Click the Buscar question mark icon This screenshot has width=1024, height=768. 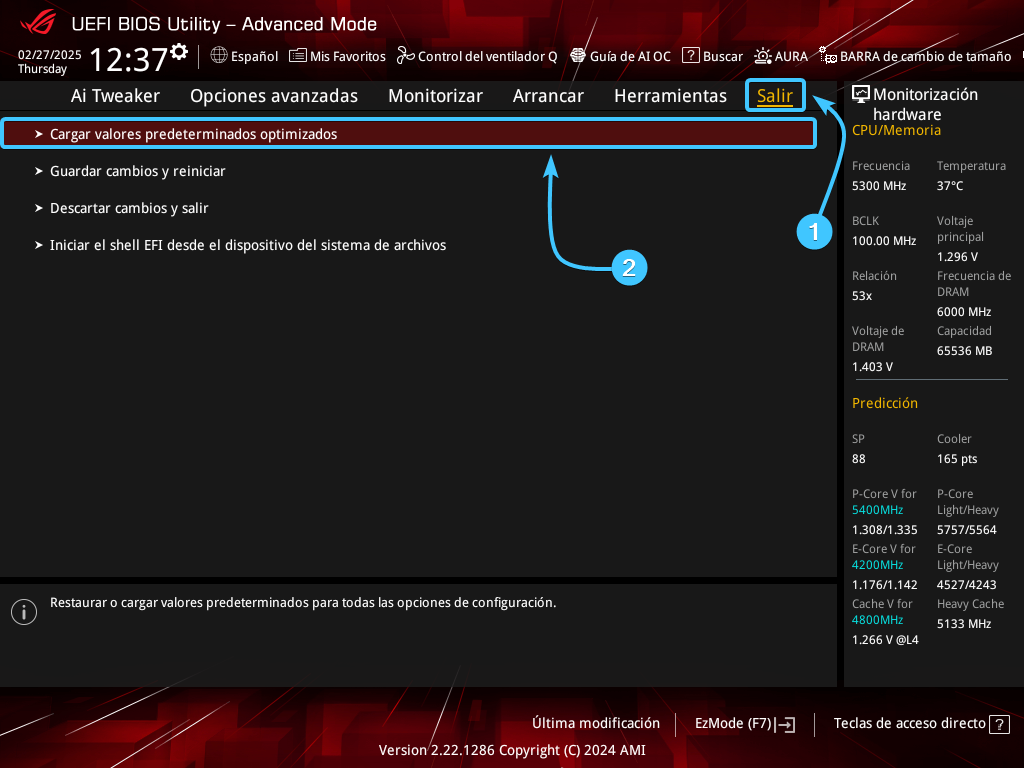[x=690, y=56]
